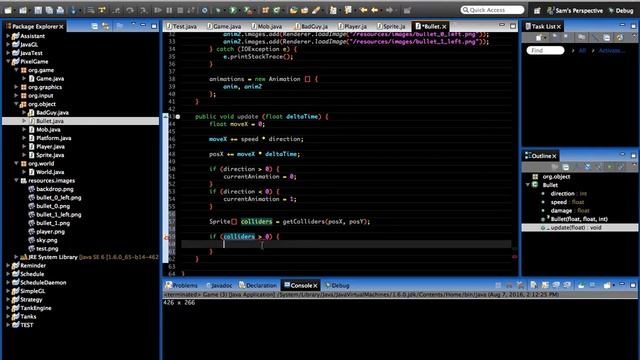The height and width of the screenshot is (360, 640).
Task: Click the Run with external tools icon
Action: [x=247, y=10]
